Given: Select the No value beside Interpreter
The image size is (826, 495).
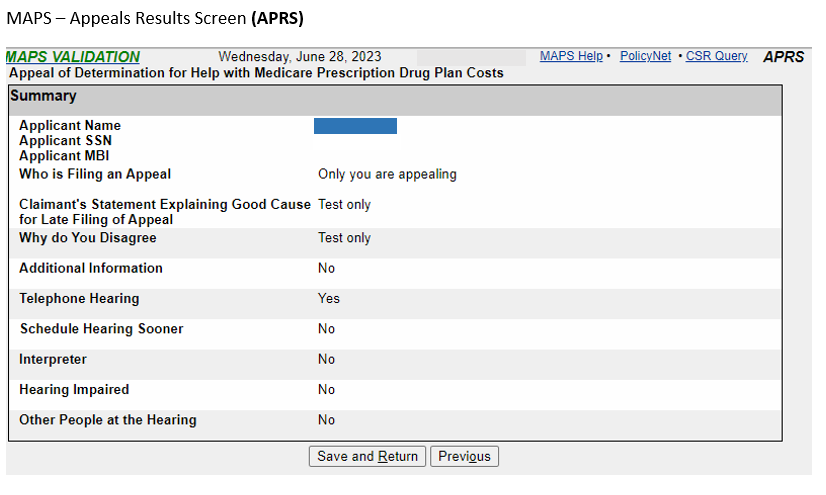Looking at the screenshot, I should [326, 359].
